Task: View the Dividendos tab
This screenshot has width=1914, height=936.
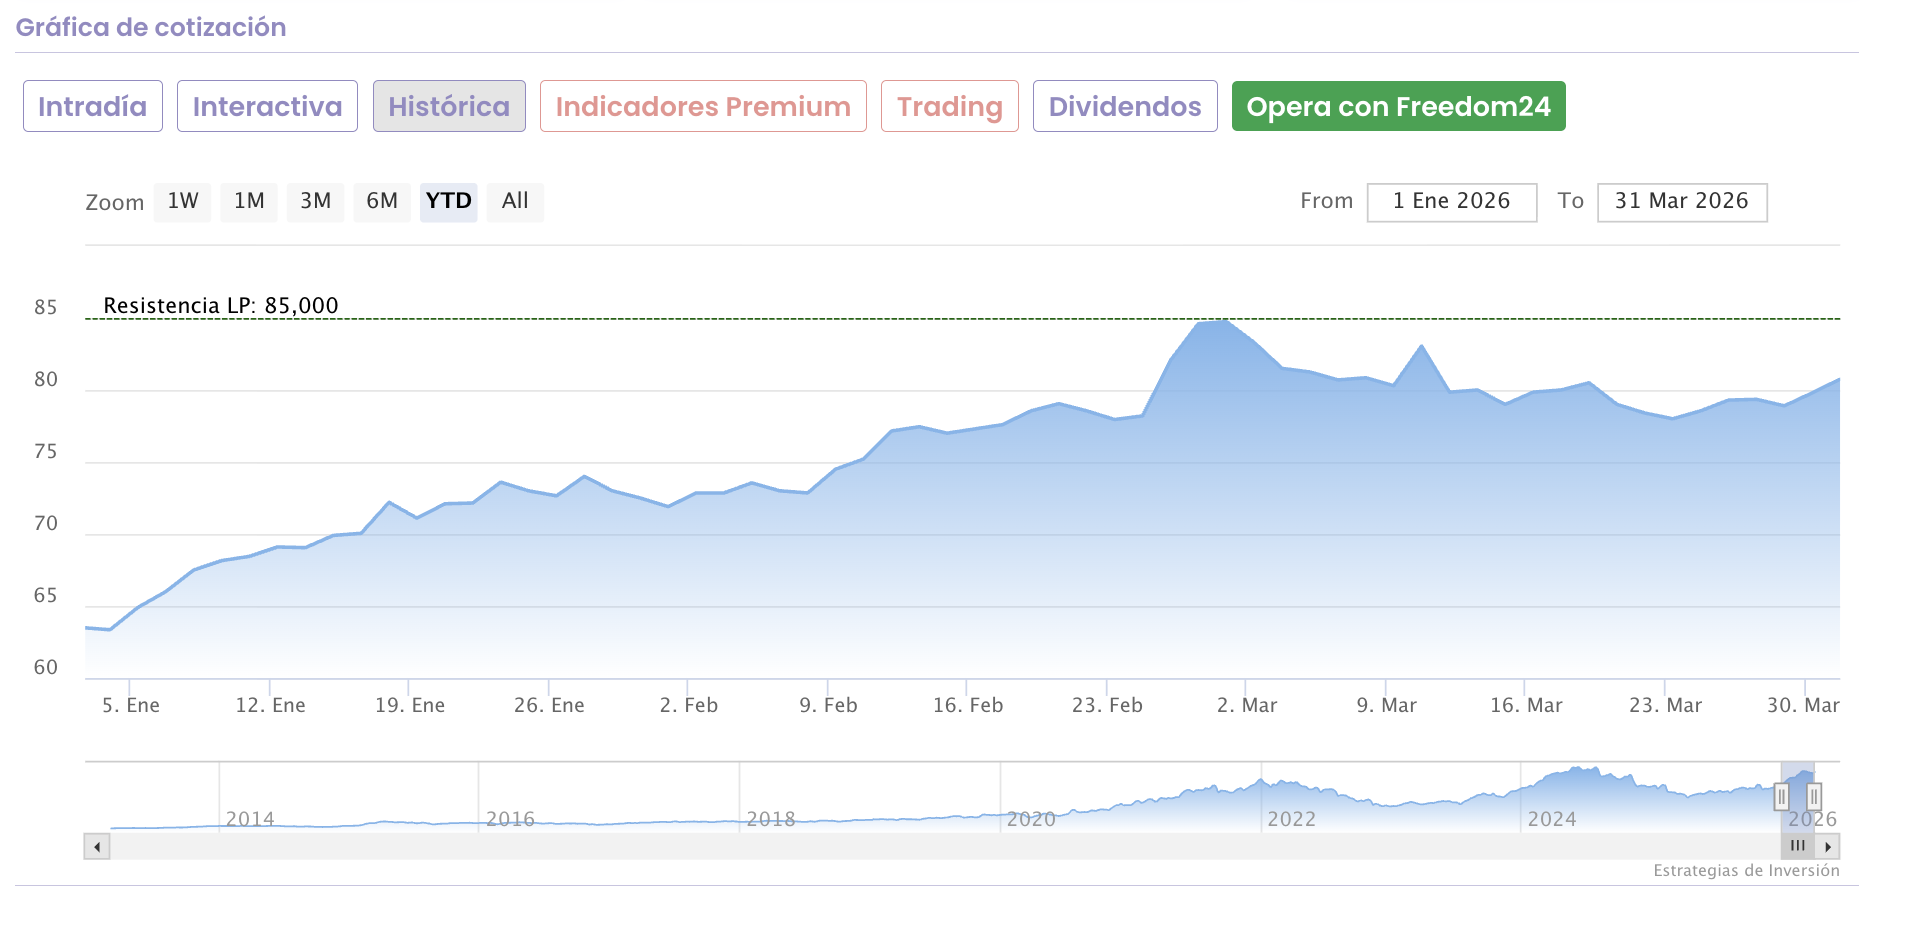Action: point(1125,106)
